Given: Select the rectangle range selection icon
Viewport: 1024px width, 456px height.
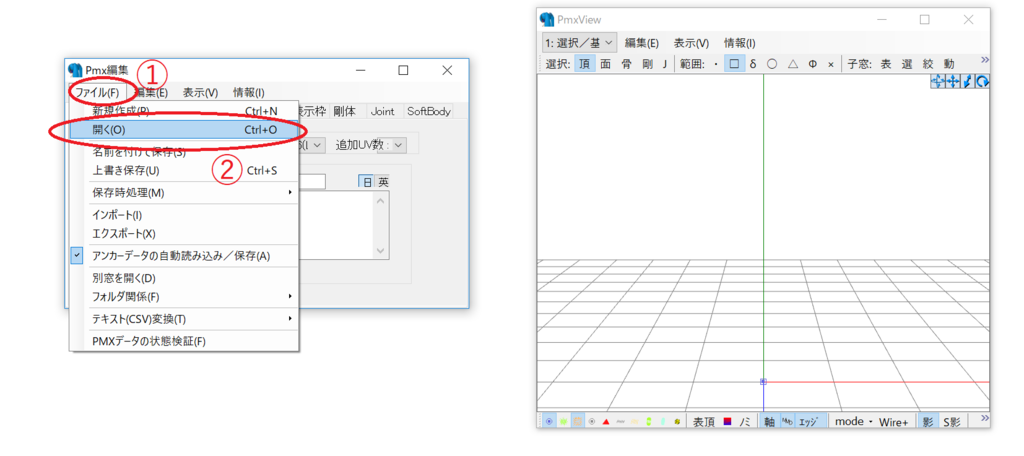Looking at the screenshot, I should coord(734,64).
